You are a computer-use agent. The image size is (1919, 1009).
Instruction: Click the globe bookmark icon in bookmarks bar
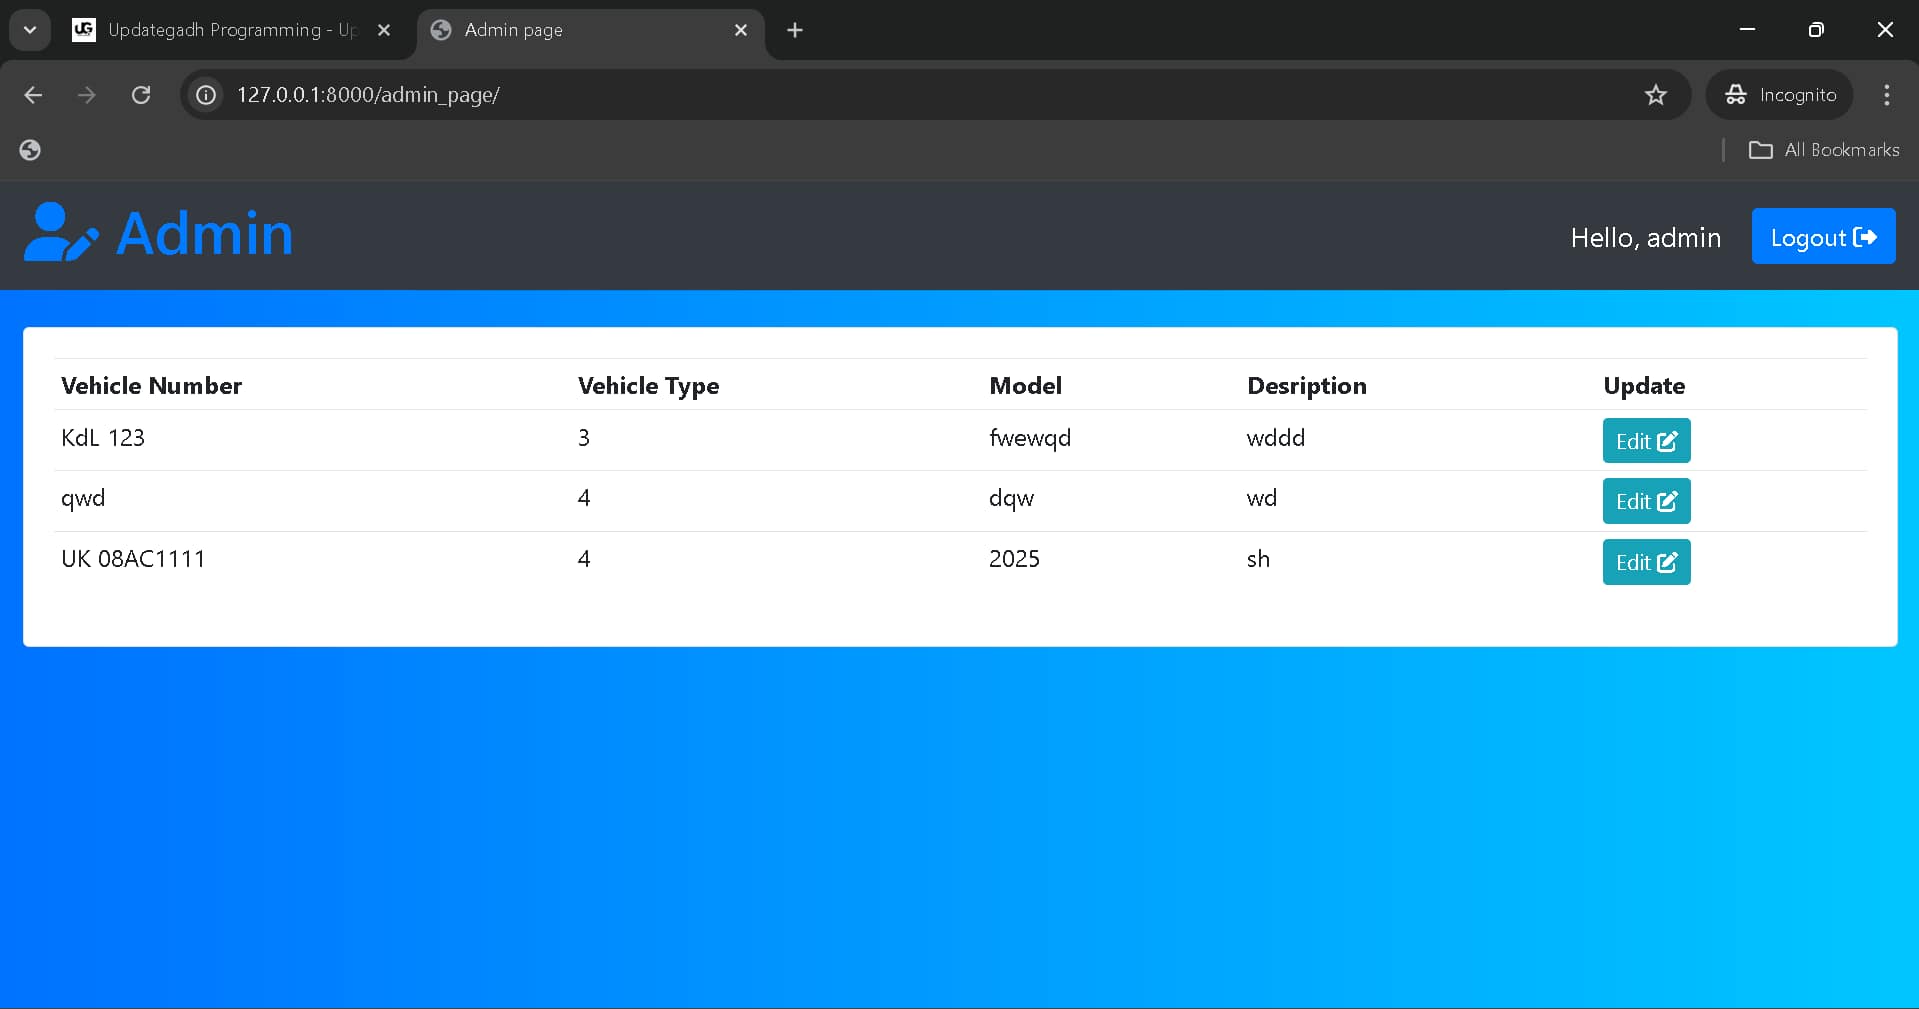[30, 150]
